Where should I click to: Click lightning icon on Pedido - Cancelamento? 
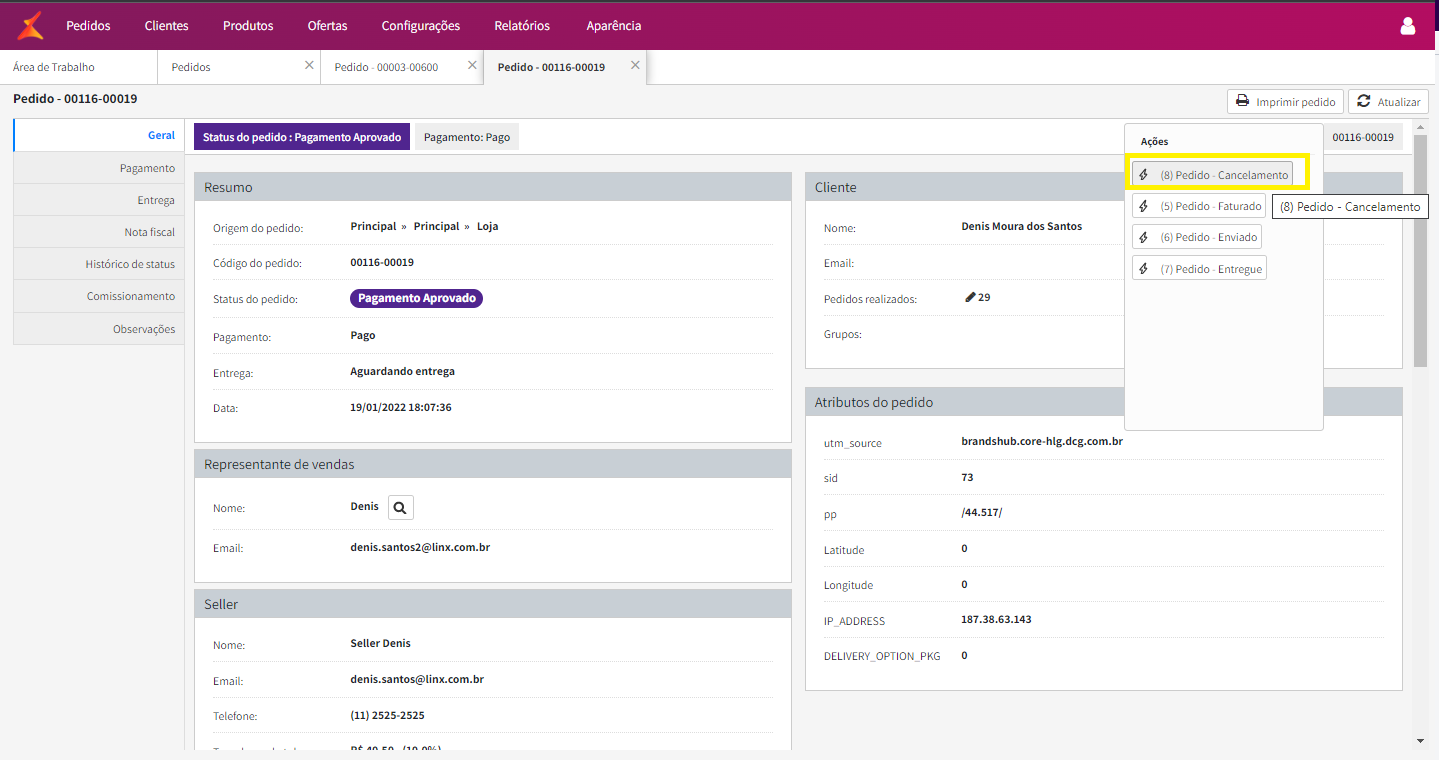1144,175
